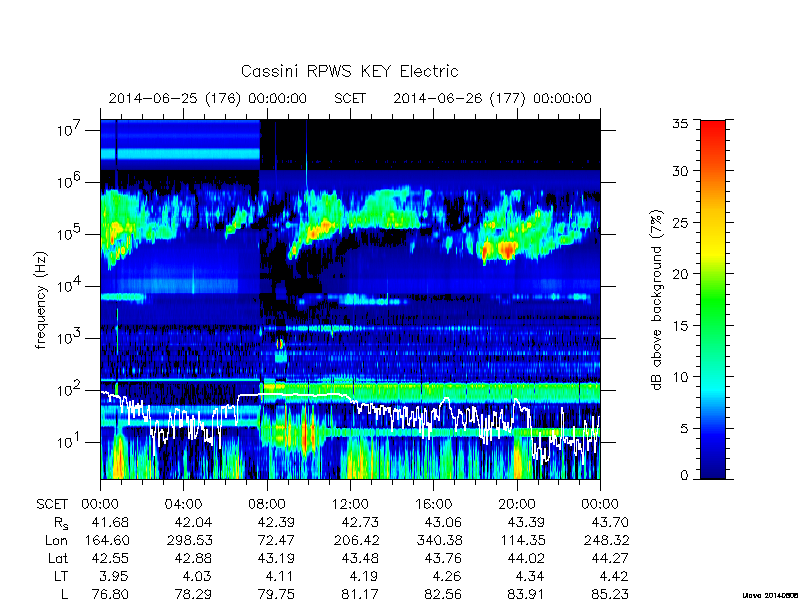Select the time tick label '16:00'
The width and height of the screenshot is (800, 600).
click(x=434, y=505)
